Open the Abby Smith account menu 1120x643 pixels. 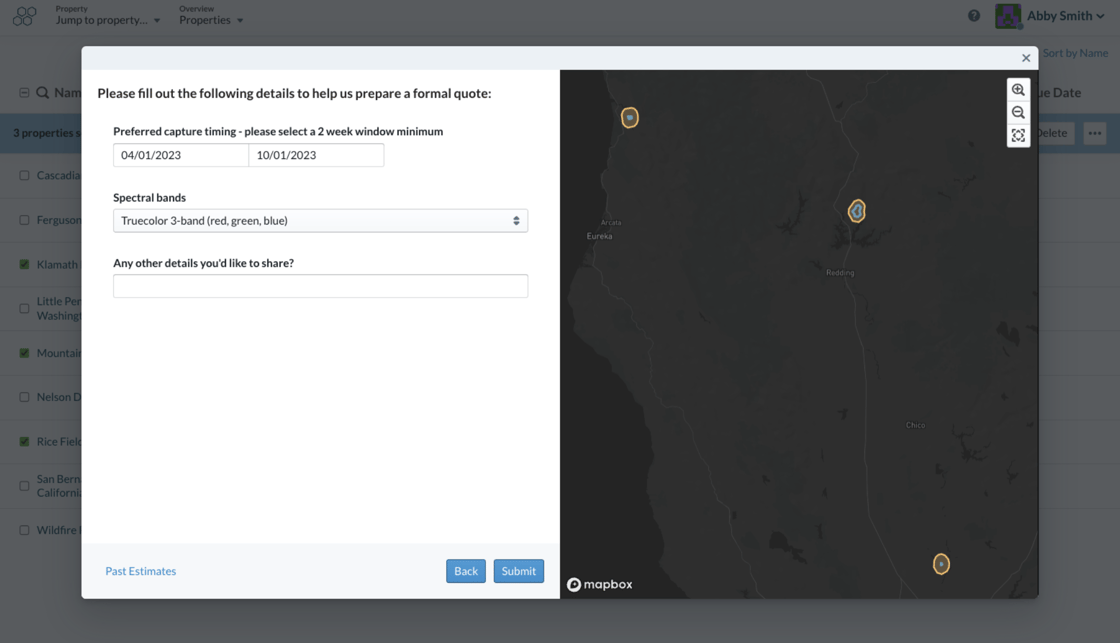pos(1065,16)
